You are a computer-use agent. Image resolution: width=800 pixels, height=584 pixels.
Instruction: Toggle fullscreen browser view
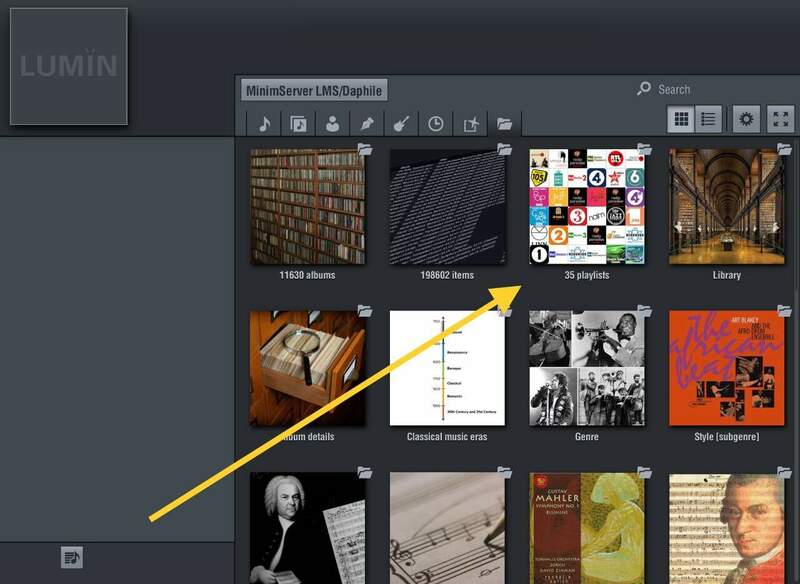(x=781, y=119)
